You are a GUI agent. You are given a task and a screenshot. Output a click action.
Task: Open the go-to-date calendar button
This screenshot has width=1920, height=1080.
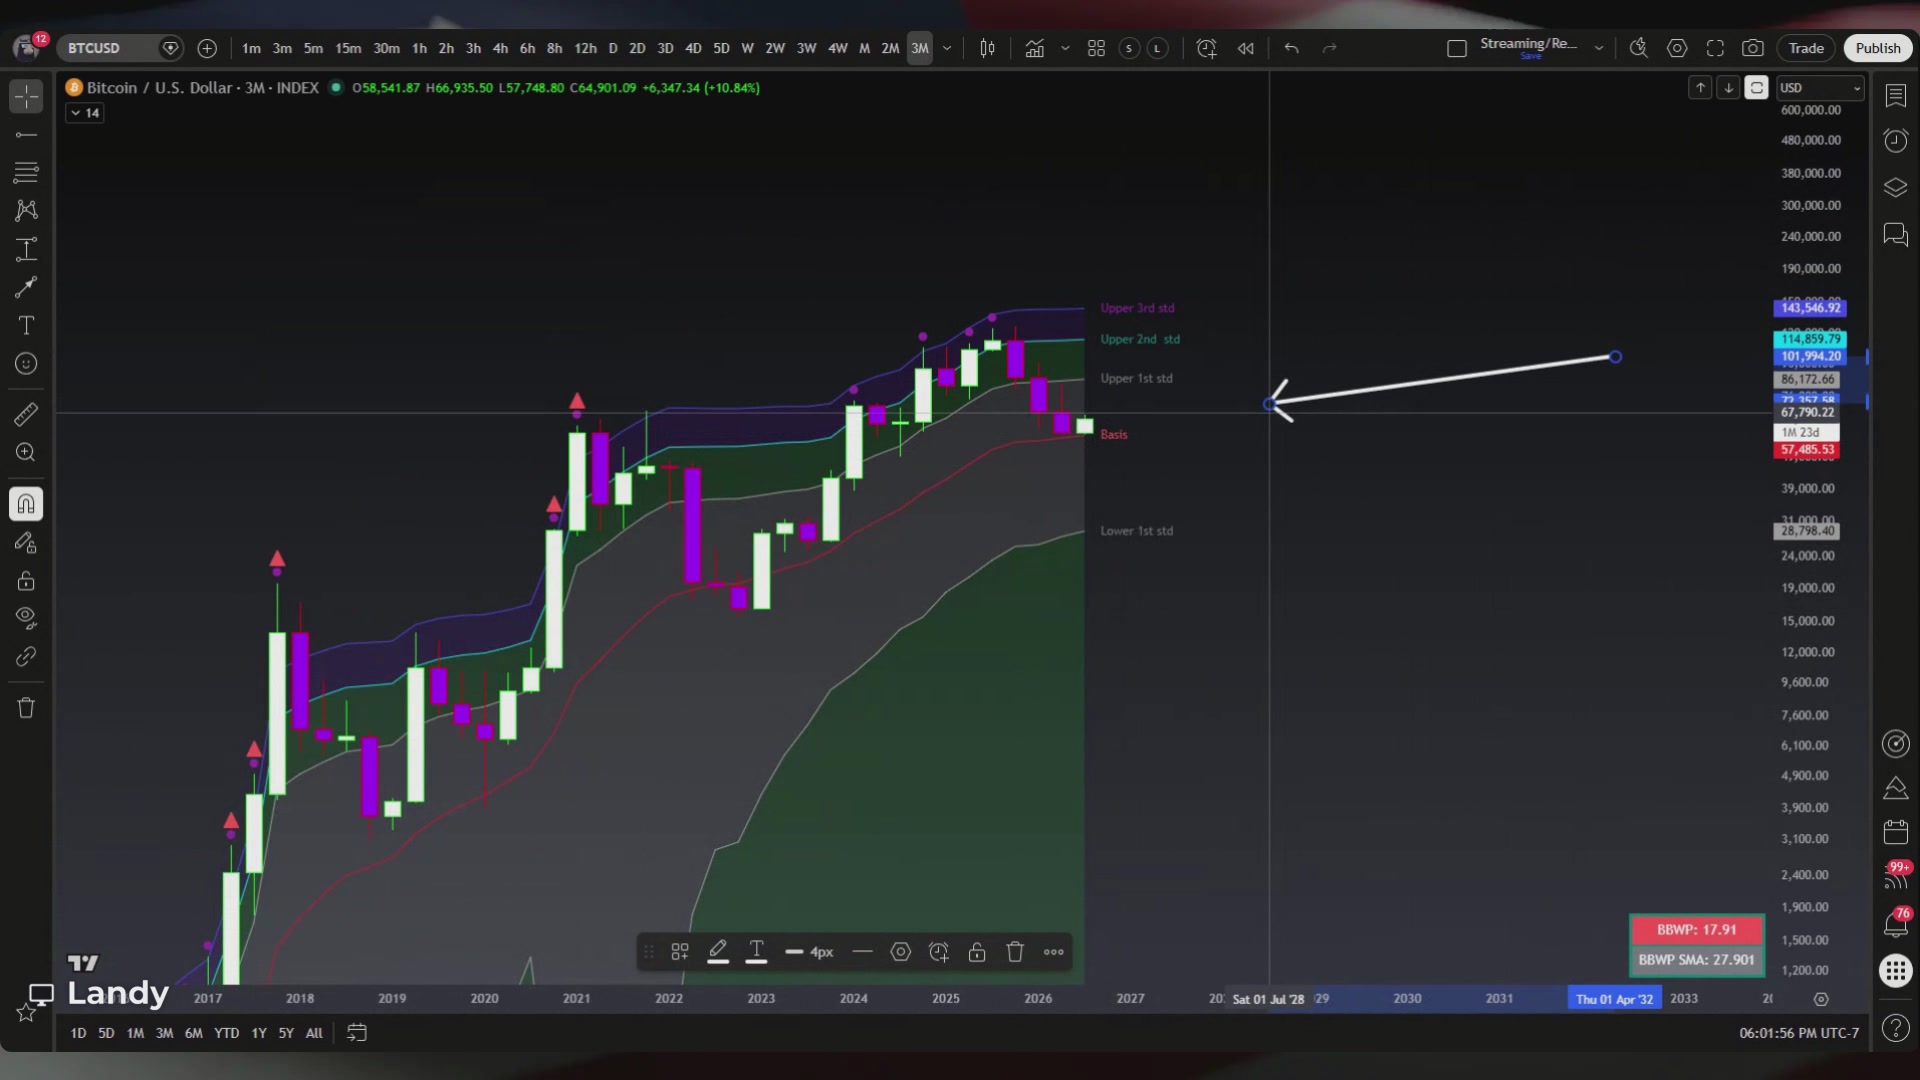pos(357,1033)
